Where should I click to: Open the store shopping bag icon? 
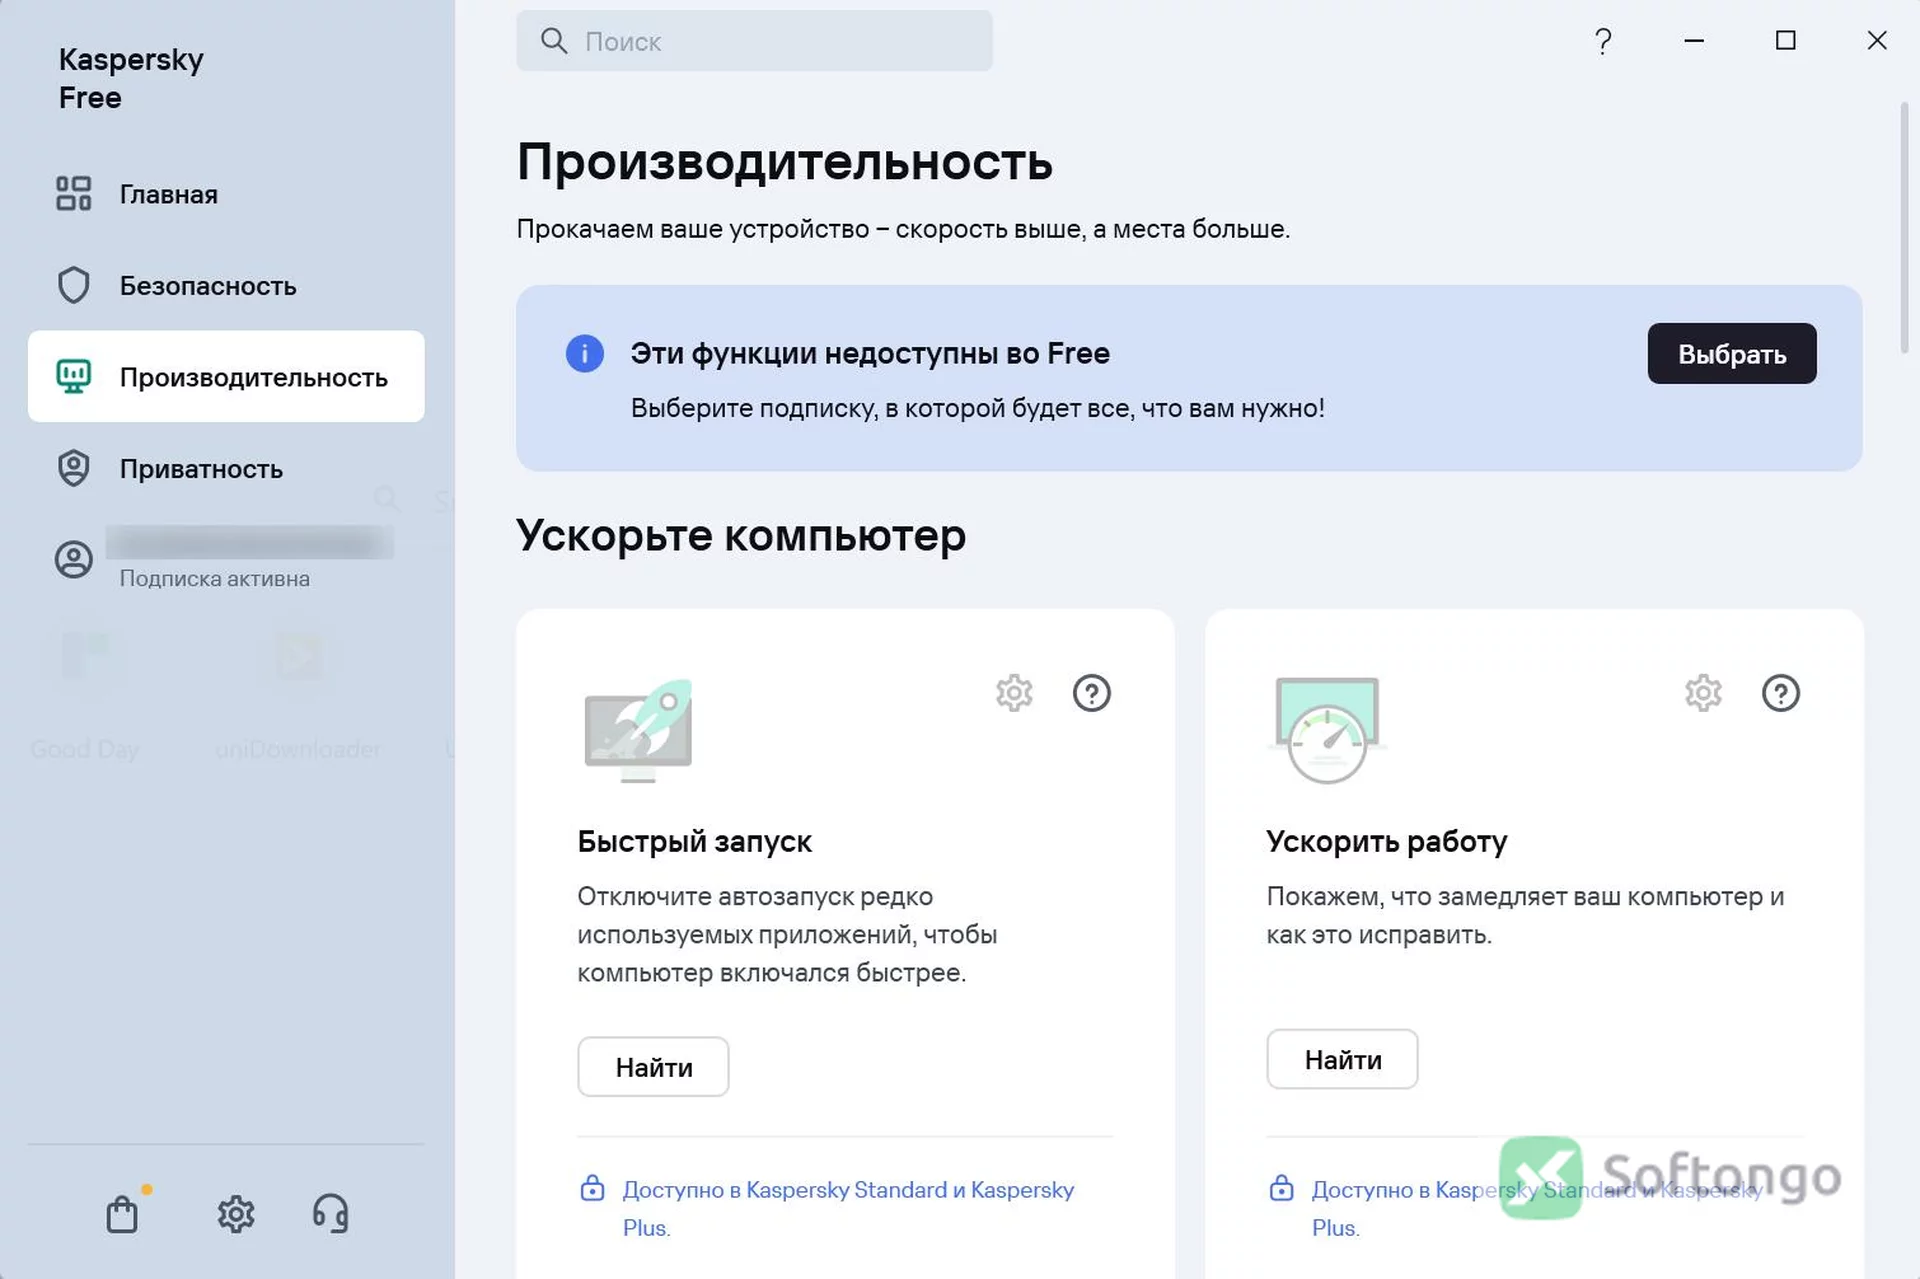pyautogui.click(x=122, y=1214)
